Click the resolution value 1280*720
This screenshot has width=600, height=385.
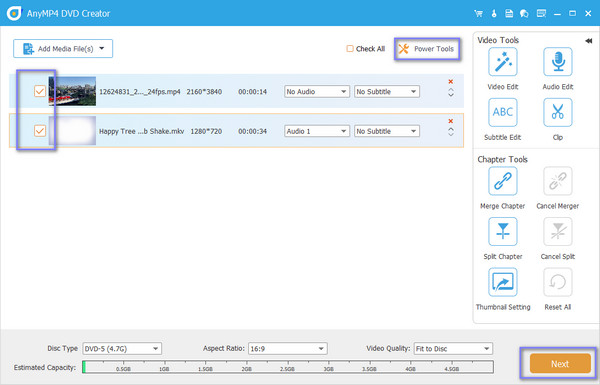206,131
